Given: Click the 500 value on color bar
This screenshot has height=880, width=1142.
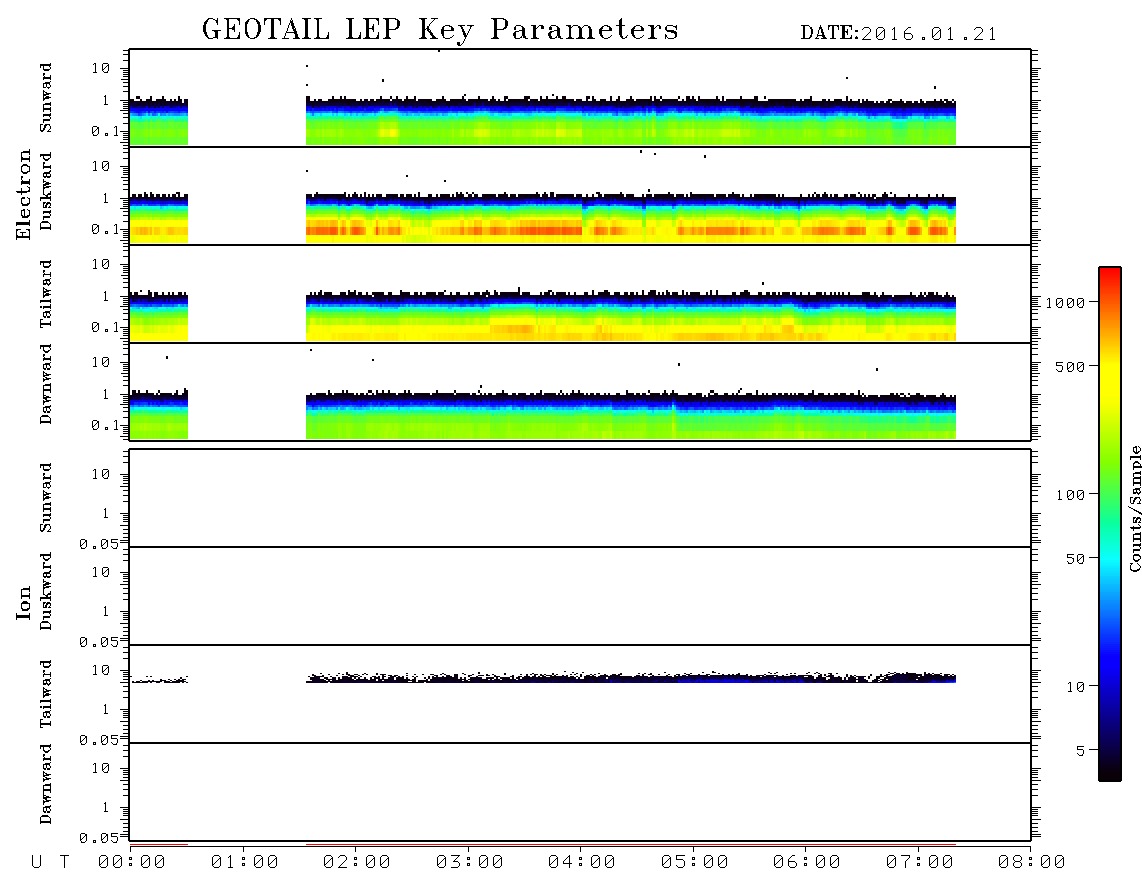Looking at the screenshot, I should click(1070, 366).
